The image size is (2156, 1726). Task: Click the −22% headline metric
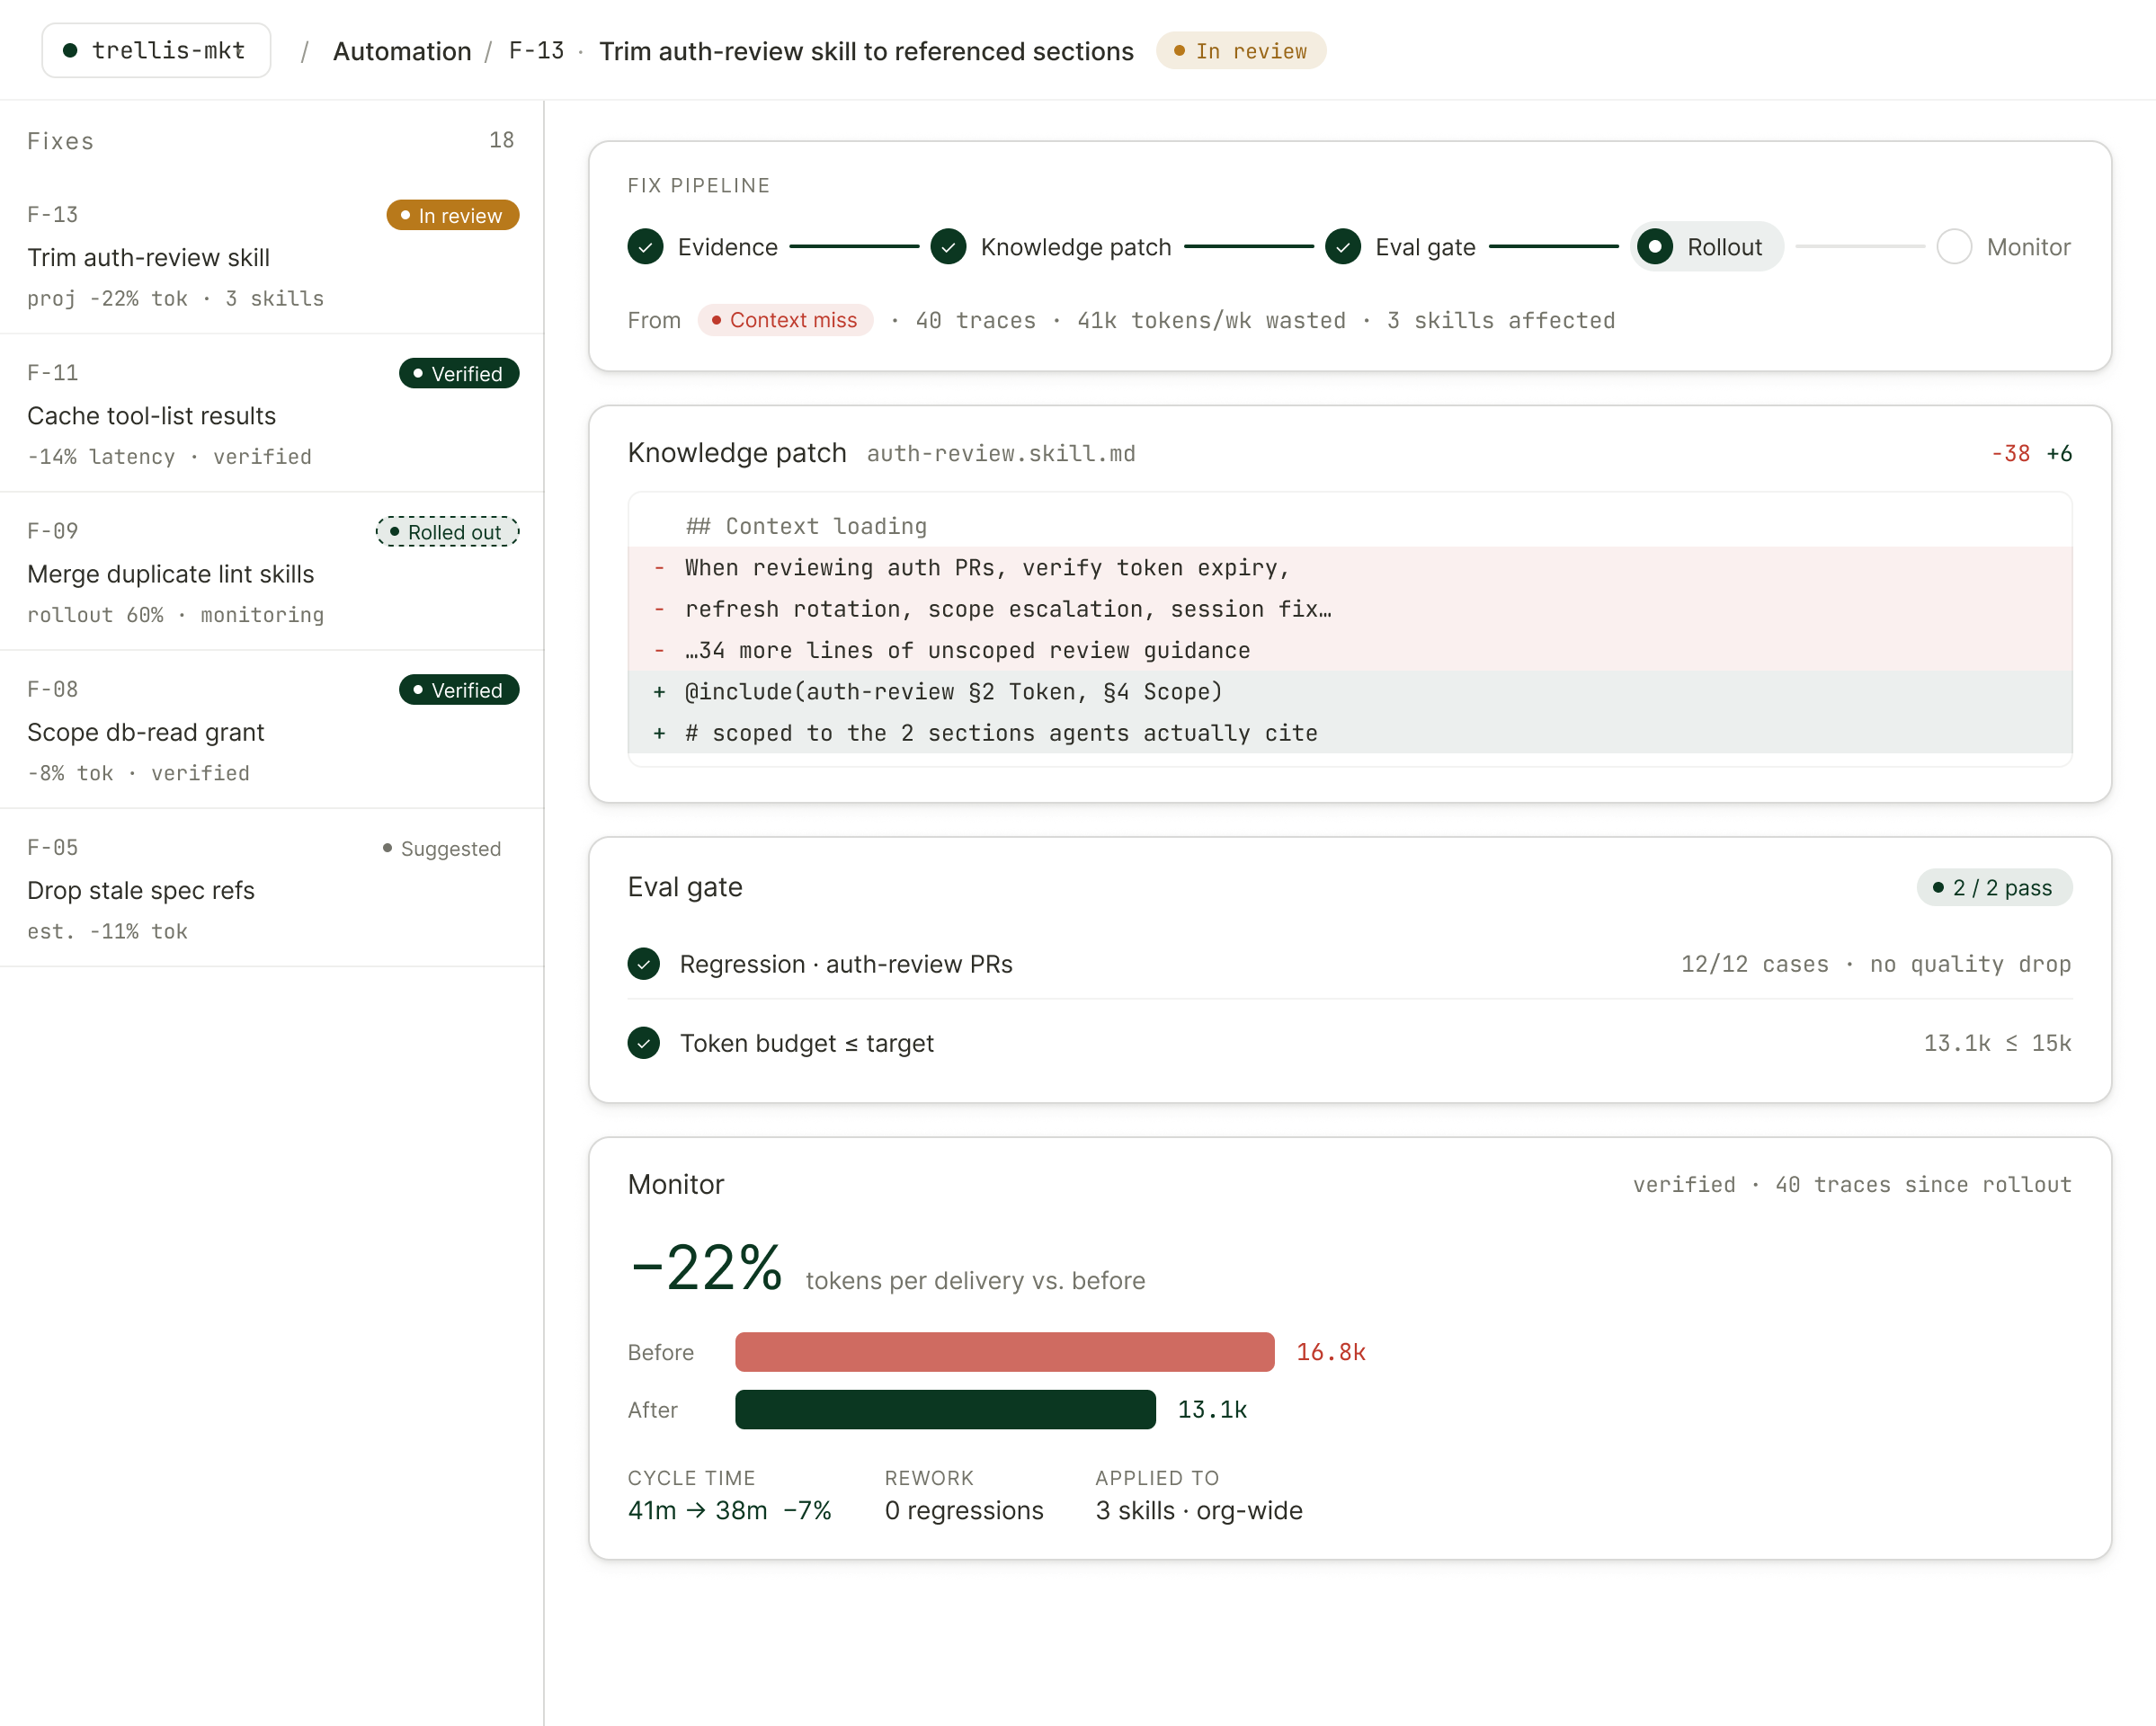click(706, 1267)
